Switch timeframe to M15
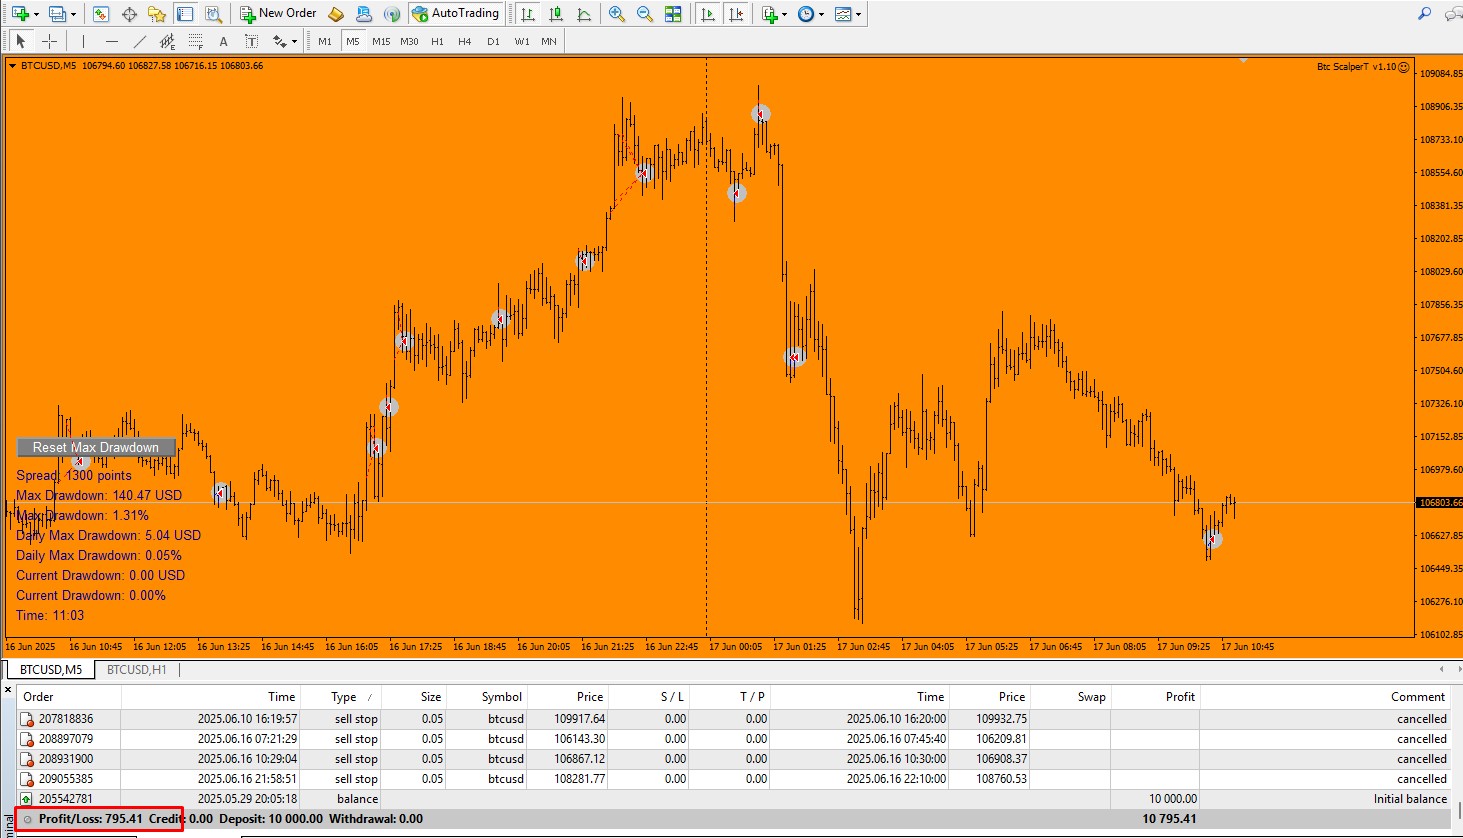 (381, 41)
